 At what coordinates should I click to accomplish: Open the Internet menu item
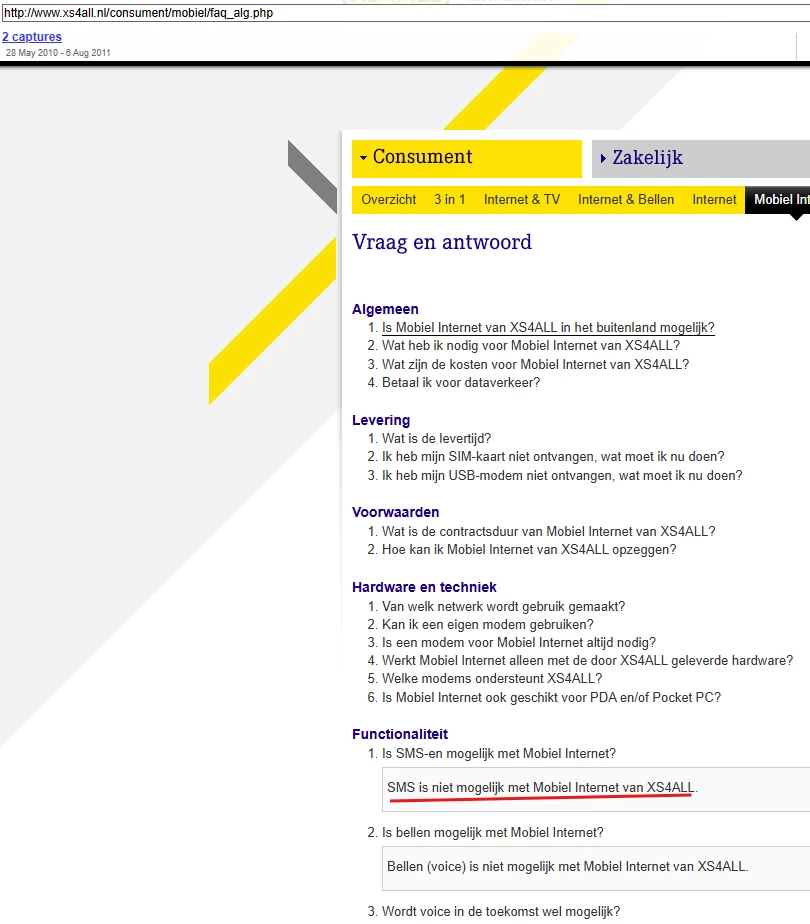[x=714, y=200]
